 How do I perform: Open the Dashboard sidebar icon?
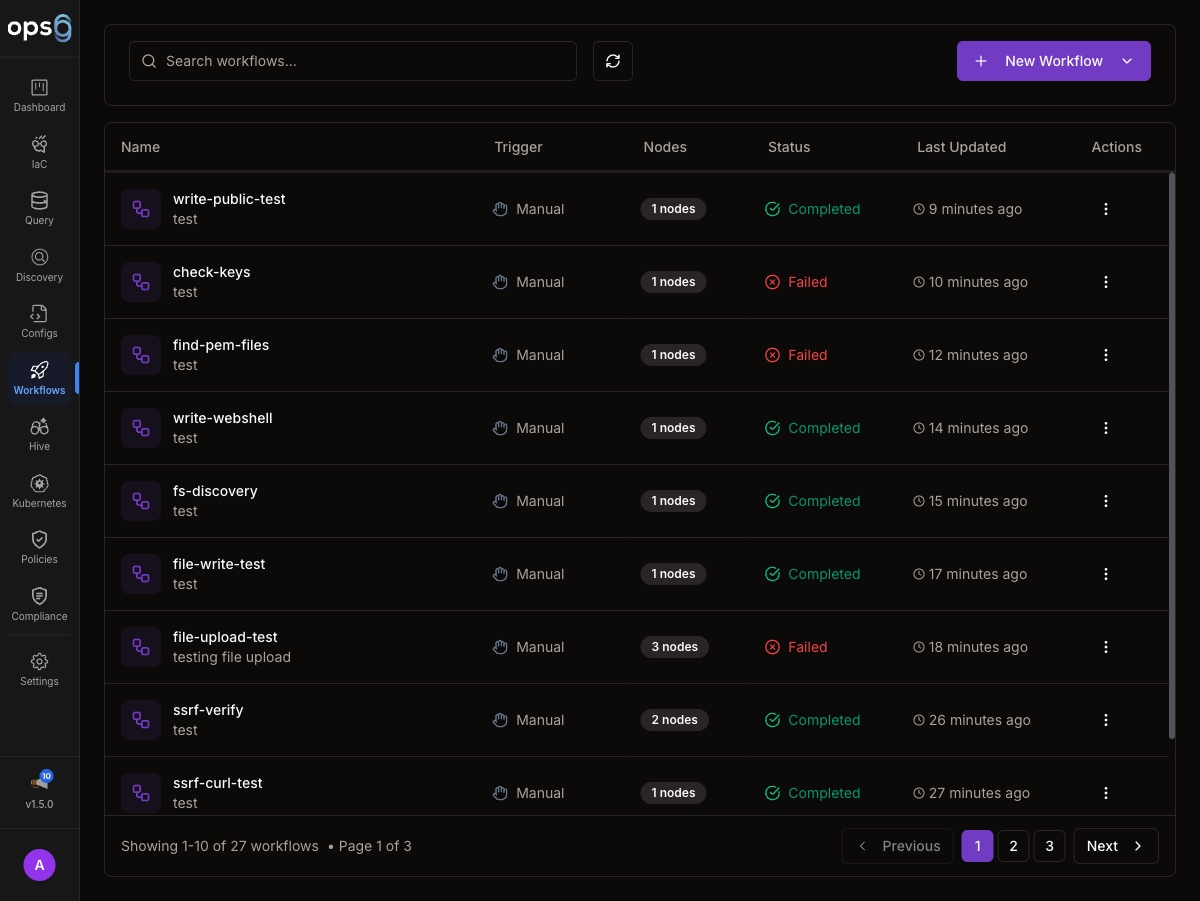tap(40, 95)
